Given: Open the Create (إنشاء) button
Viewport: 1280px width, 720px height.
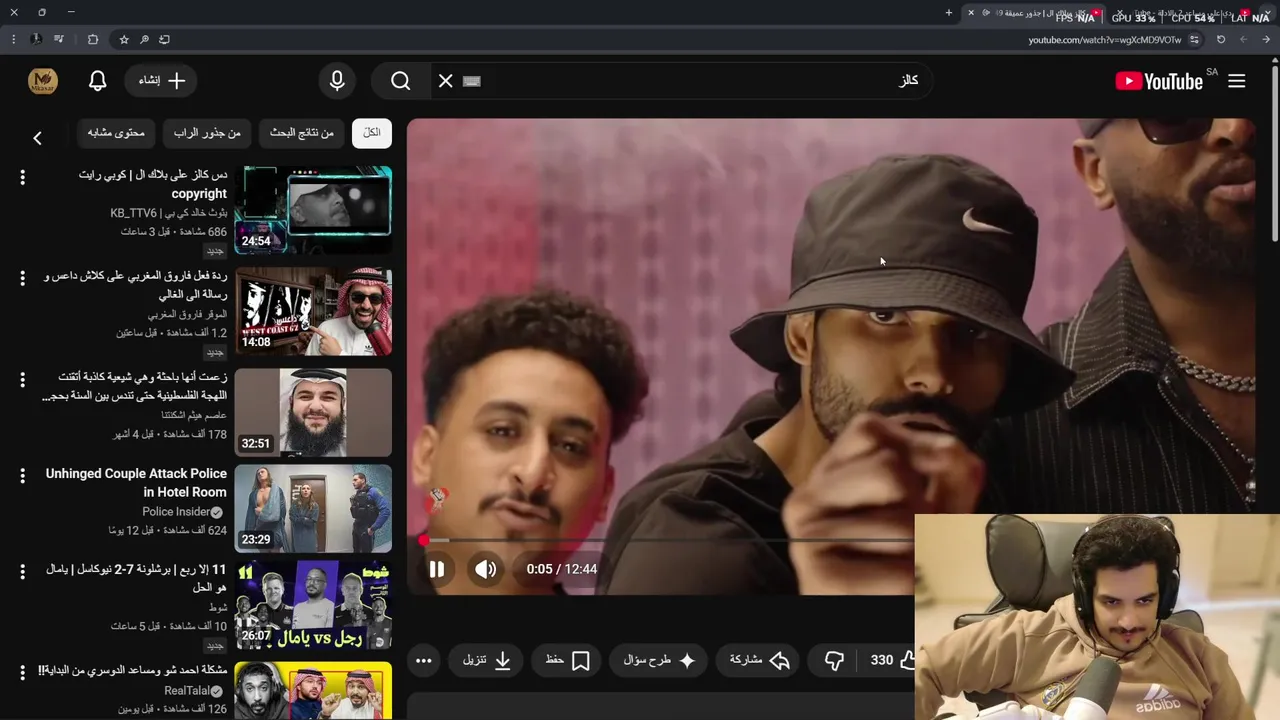Looking at the screenshot, I should coord(161,81).
